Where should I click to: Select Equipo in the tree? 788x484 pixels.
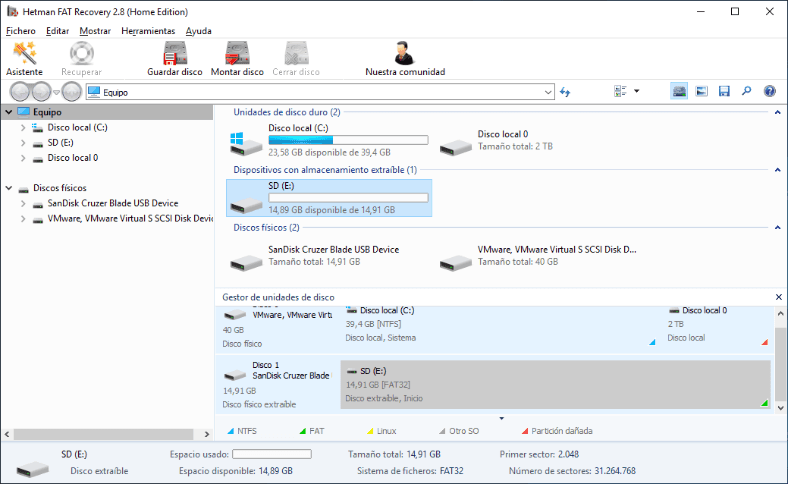(x=47, y=112)
